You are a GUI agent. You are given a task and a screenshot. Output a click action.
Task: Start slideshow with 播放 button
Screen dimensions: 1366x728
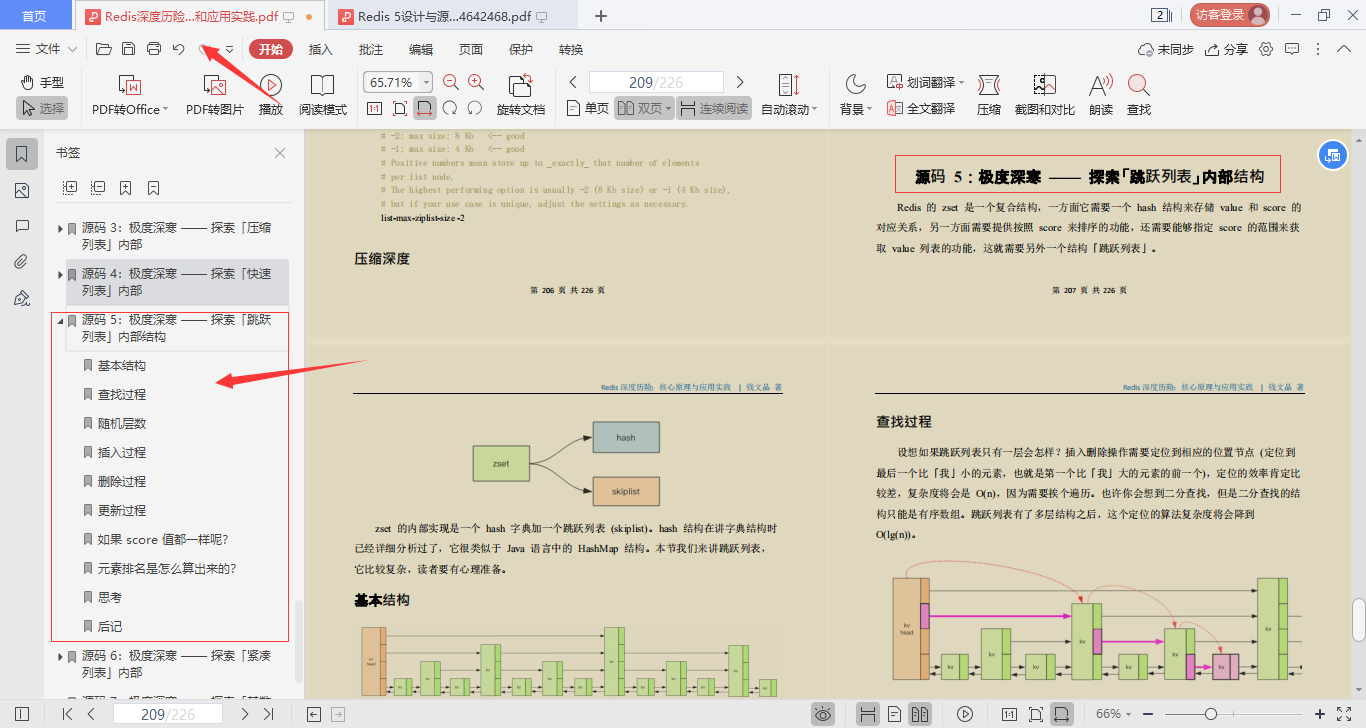pos(271,95)
